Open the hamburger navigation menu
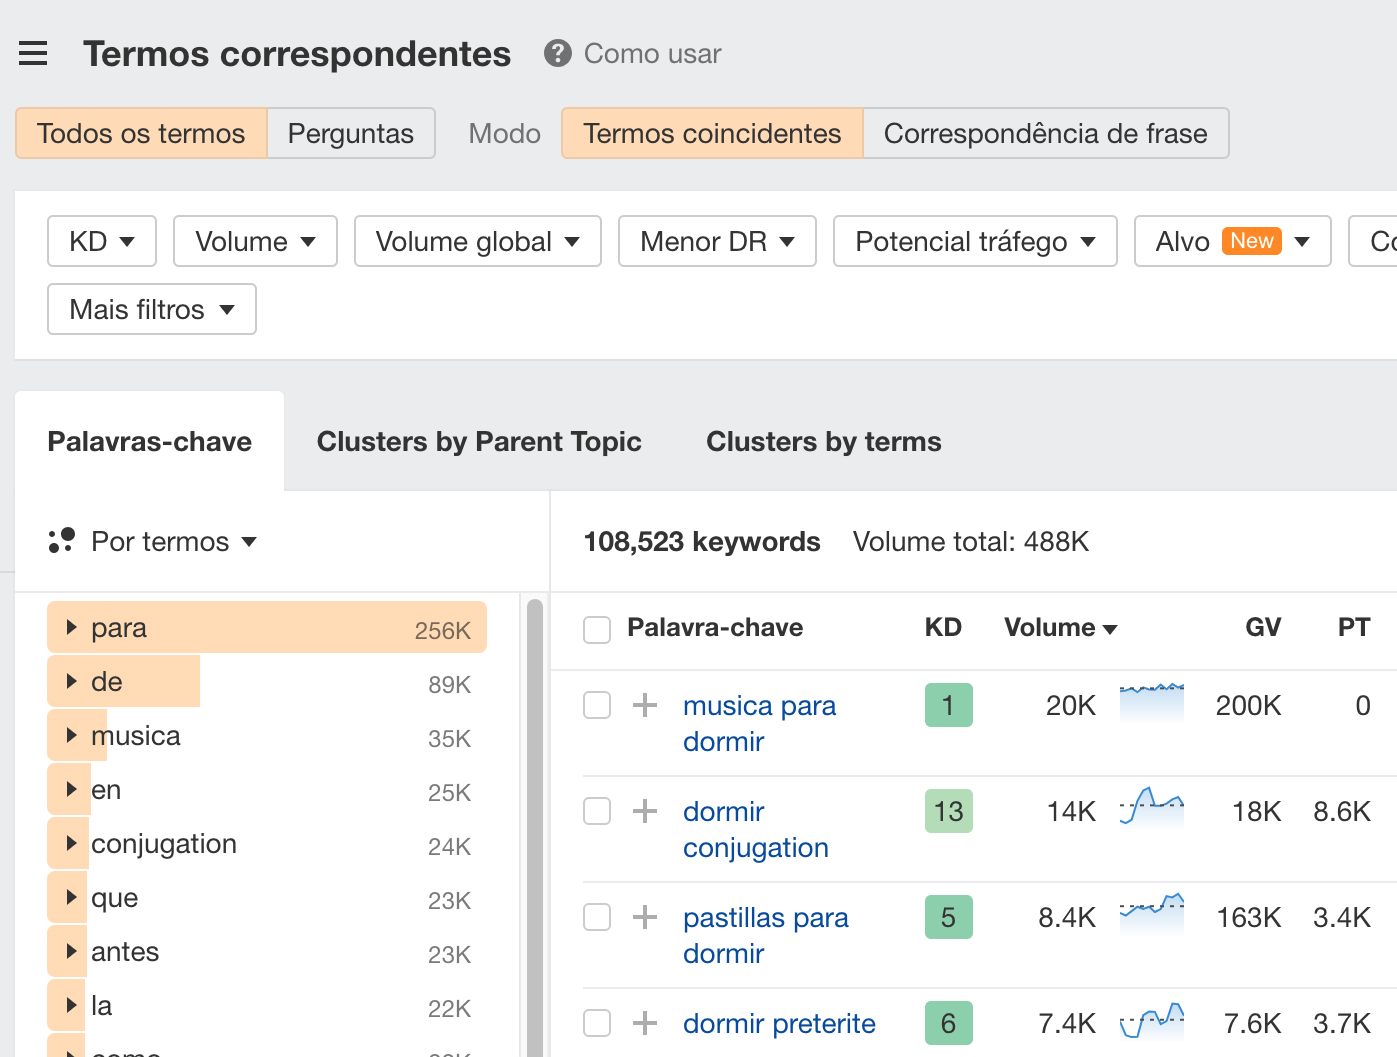This screenshot has height=1057, width=1397. tap(33, 54)
